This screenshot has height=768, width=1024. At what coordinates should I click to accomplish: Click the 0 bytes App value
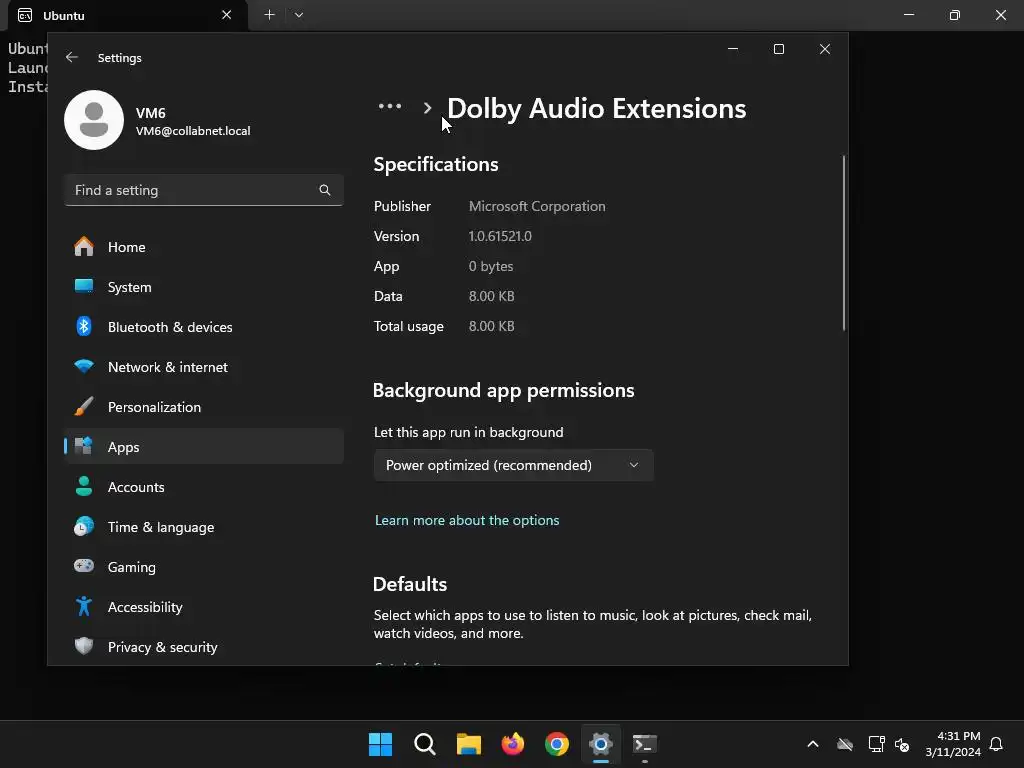(x=491, y=266)
